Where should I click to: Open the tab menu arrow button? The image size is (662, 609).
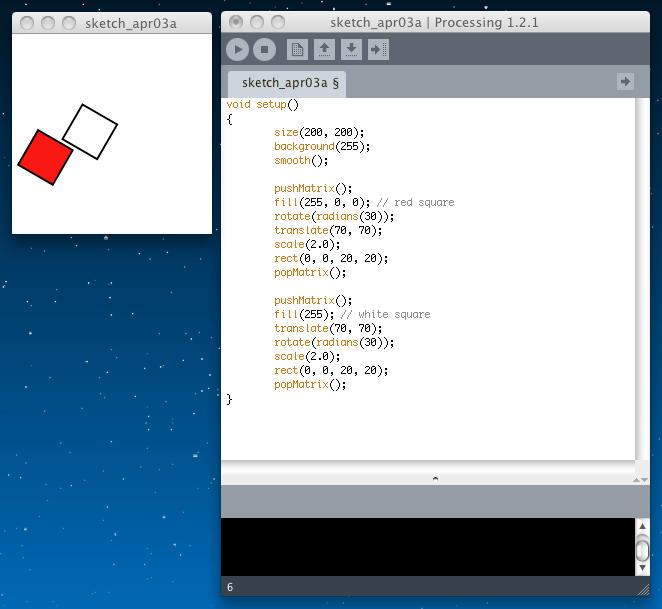click(625, 81)
